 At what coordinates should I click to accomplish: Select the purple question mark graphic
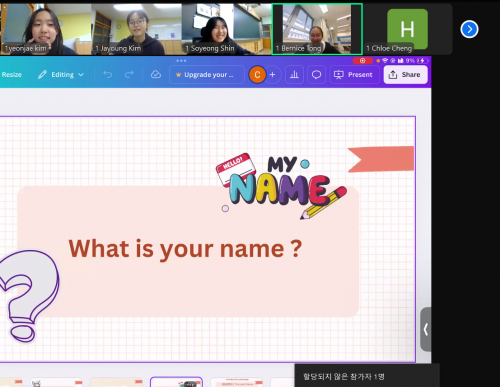[28, 296]
